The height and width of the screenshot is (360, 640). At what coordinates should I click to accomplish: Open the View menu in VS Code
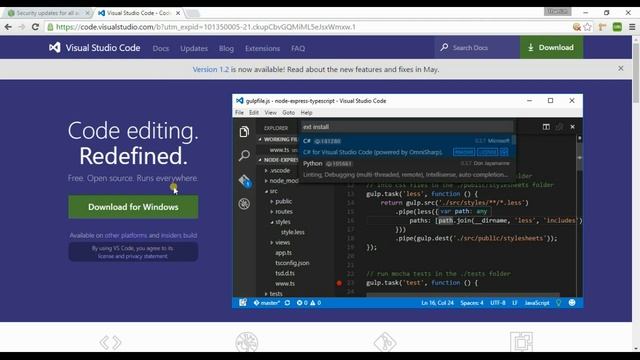(271, 112)
